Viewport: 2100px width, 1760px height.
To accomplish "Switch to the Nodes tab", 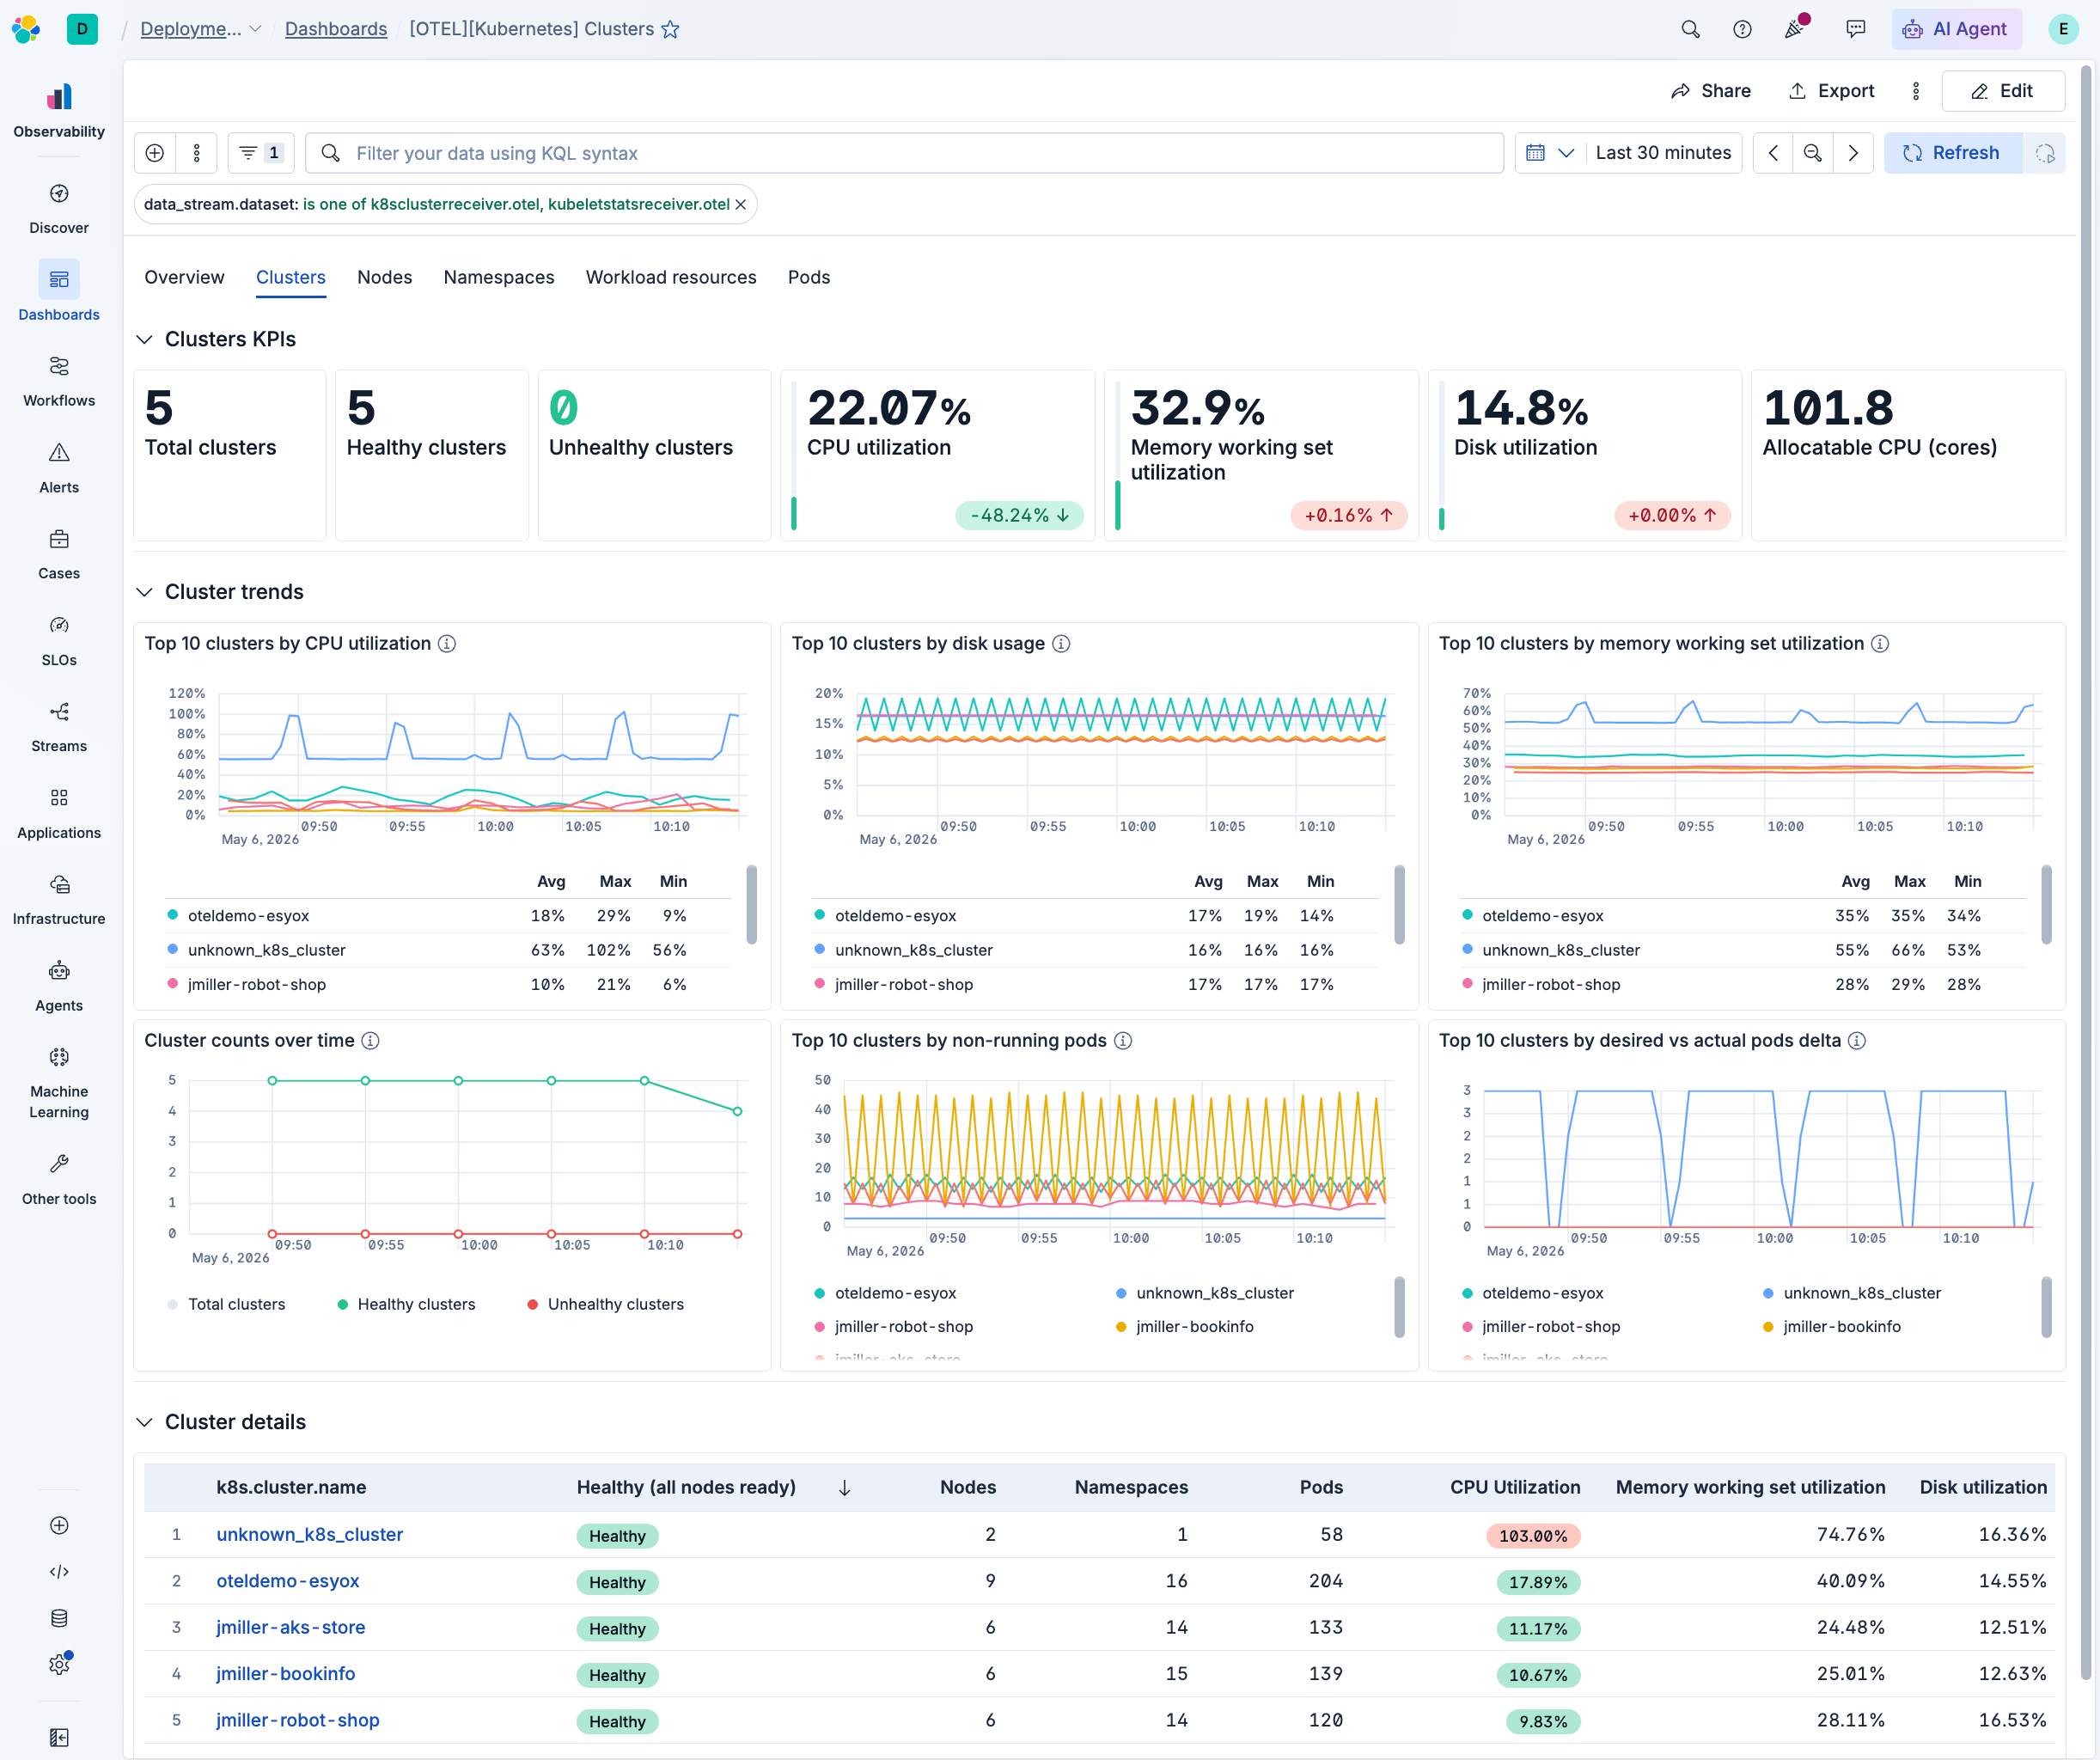I will pyautogui.click(x=385, y=278).
